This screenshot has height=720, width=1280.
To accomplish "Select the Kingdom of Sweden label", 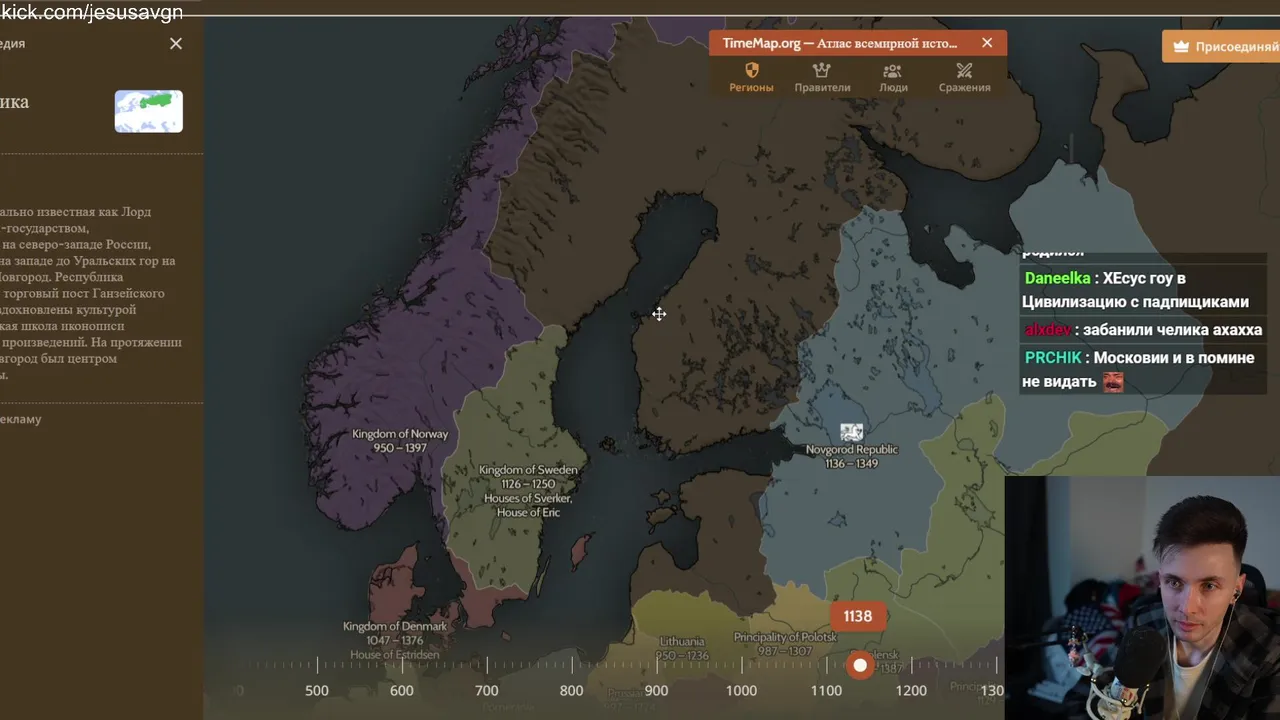I will point(528,491).
